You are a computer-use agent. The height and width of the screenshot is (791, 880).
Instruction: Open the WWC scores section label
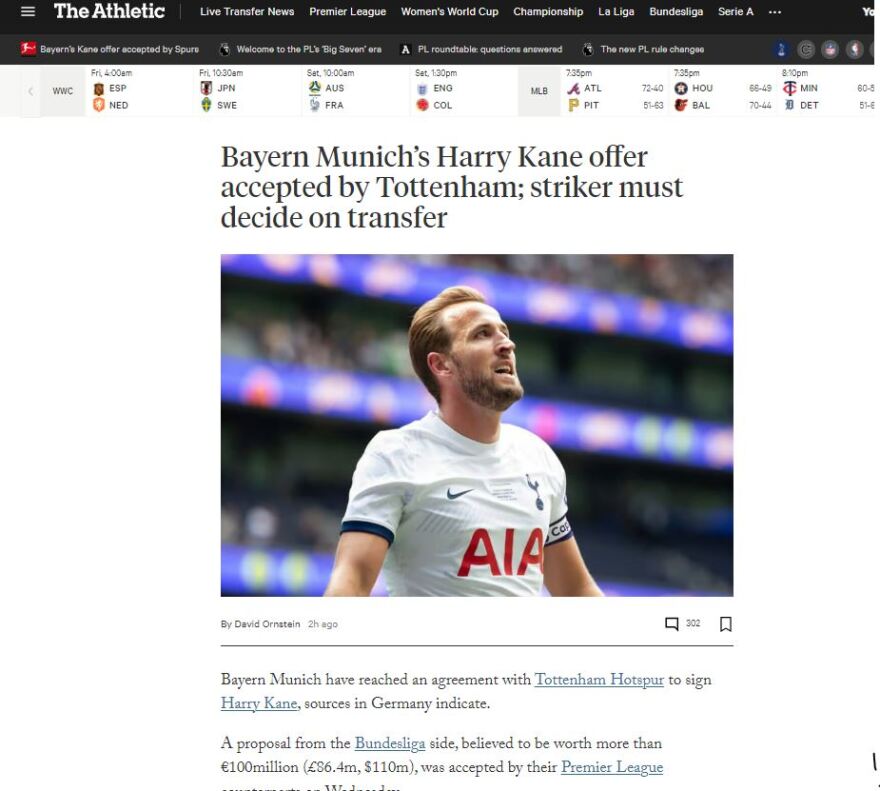tap(63, 91)
